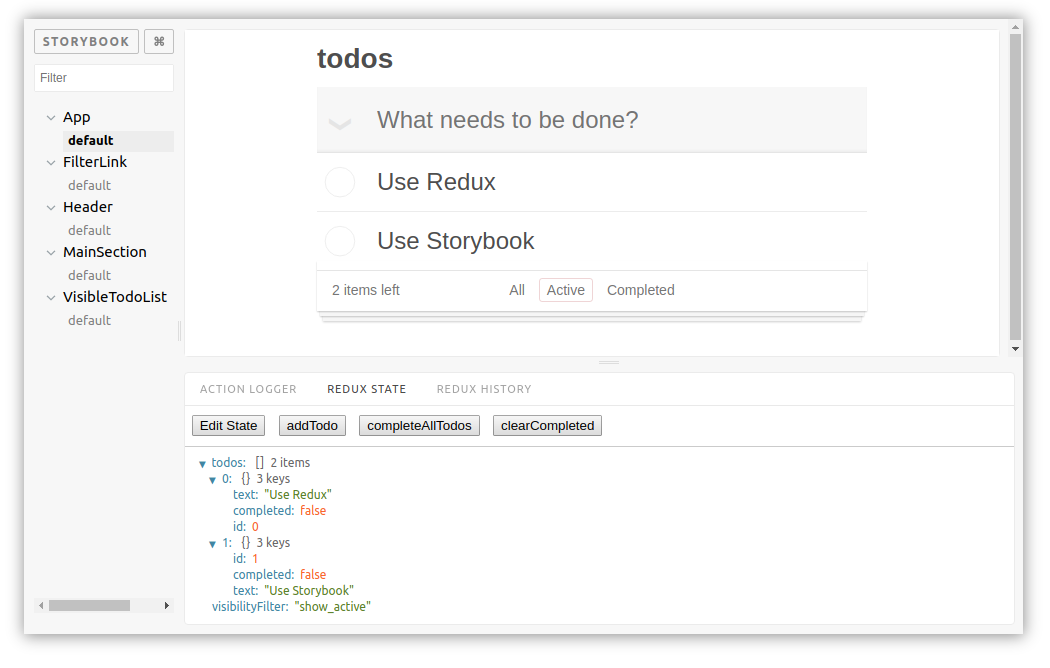Click the sidebar scrollbar right arrow
1050x668 pixels.
click(x=168, y=605)
